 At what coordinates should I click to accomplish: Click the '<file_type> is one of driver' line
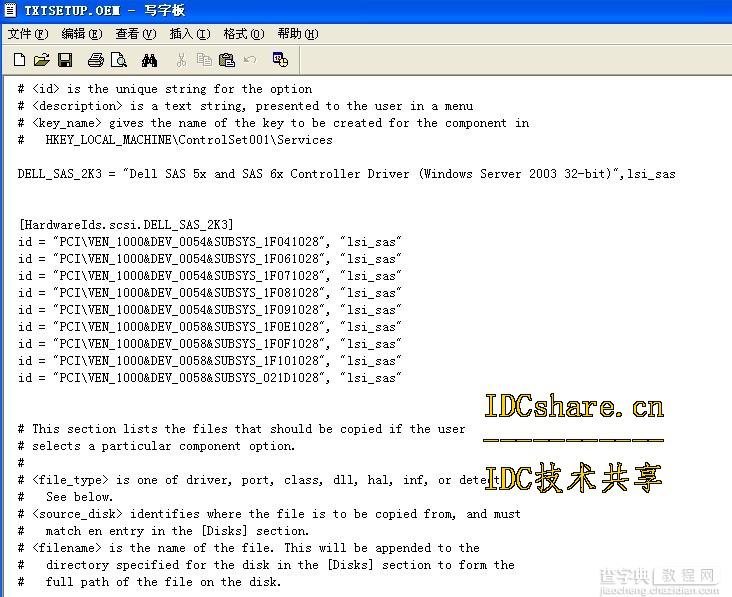pos(259,480)
